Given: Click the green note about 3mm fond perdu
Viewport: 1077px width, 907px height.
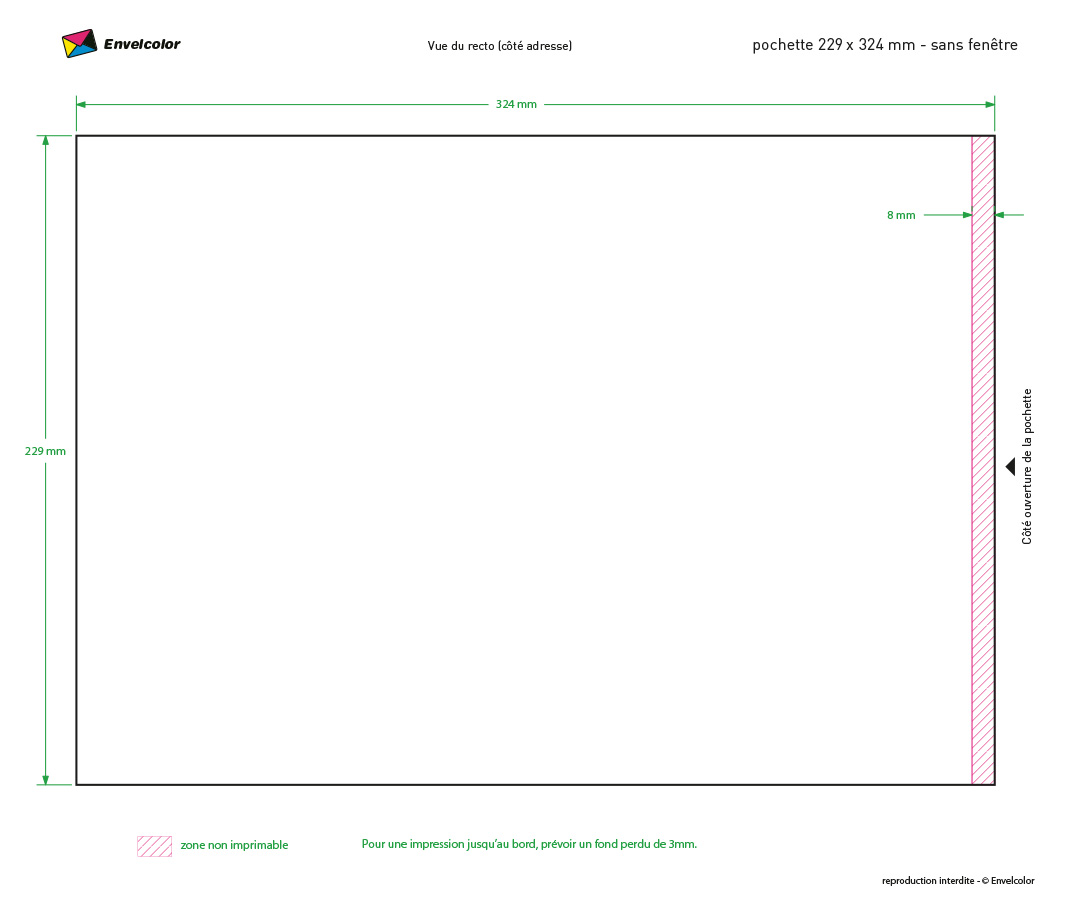Looking at the screenshot, I should tap(529, 844).
